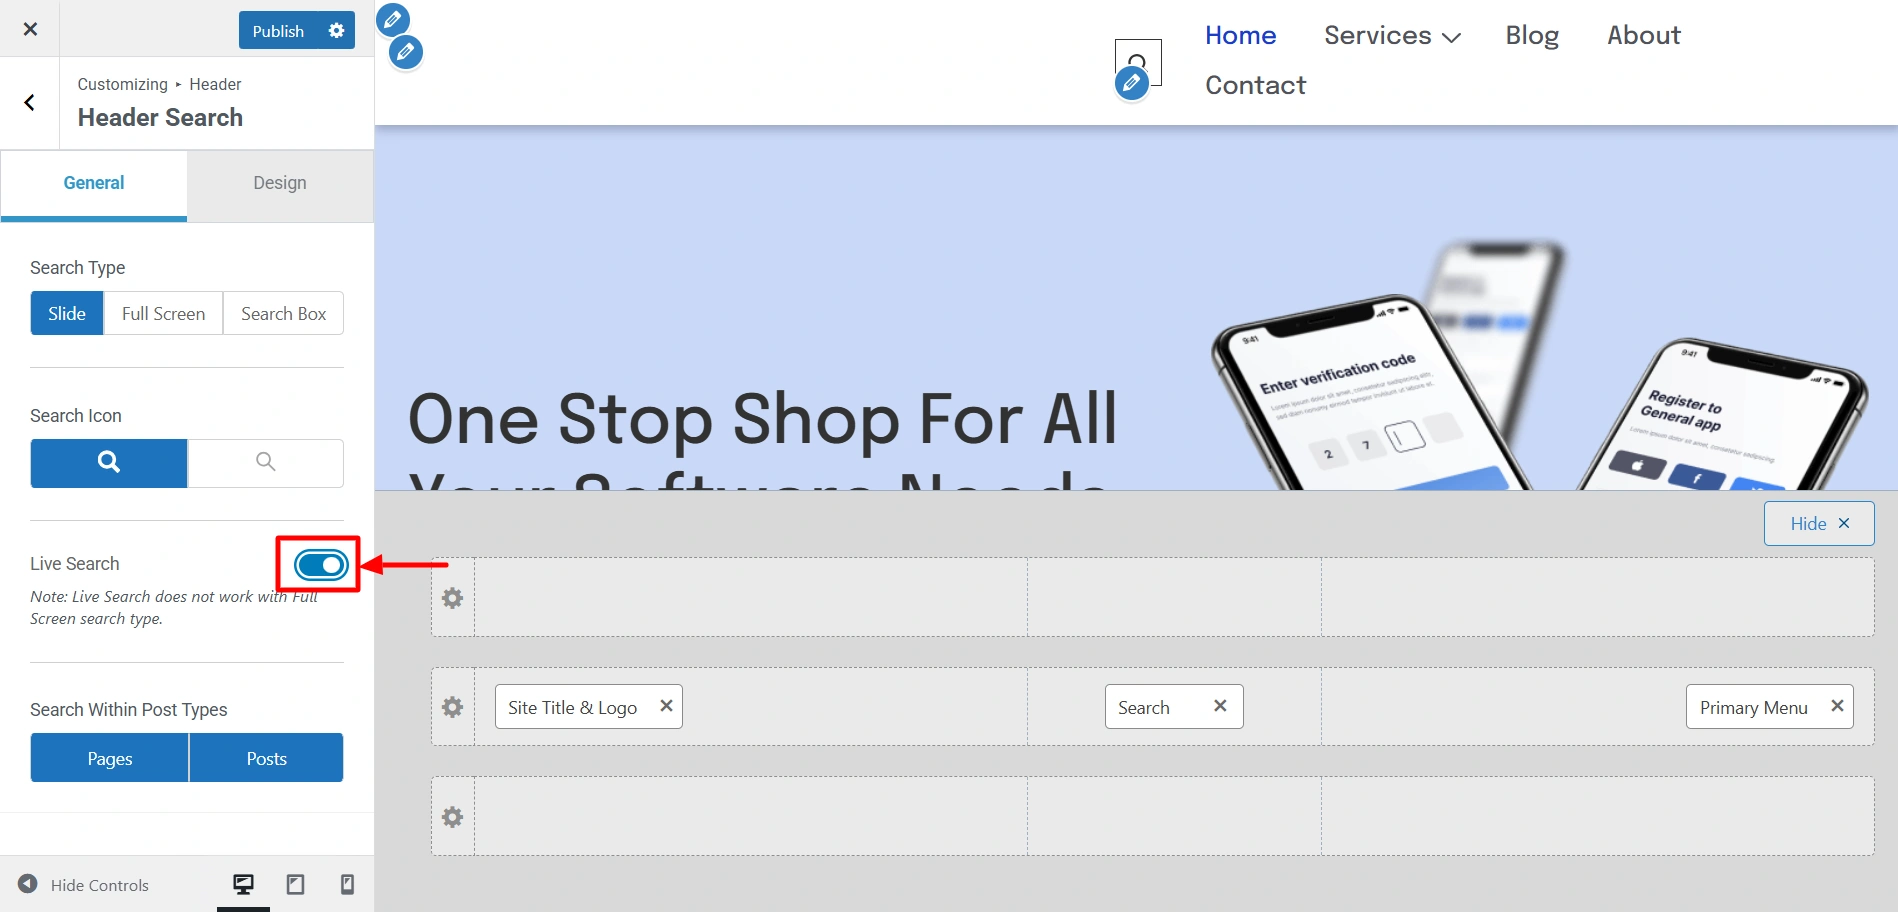The width and height of the screenshot is (1898, 912).
Task: Switch to the General tab
Action: point(94,184)
